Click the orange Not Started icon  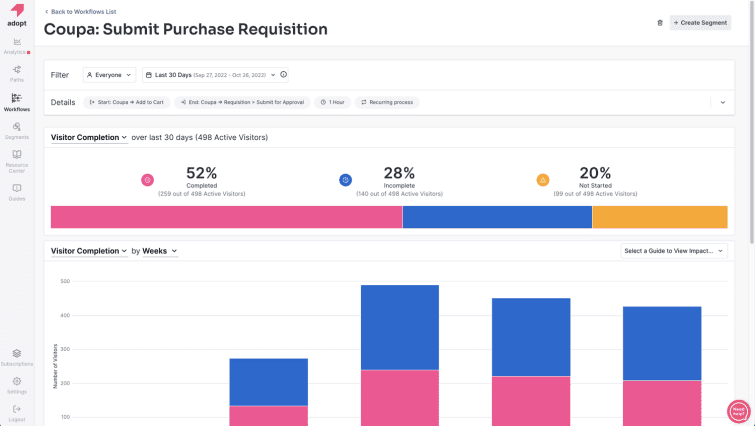click(x=543, y=180)
